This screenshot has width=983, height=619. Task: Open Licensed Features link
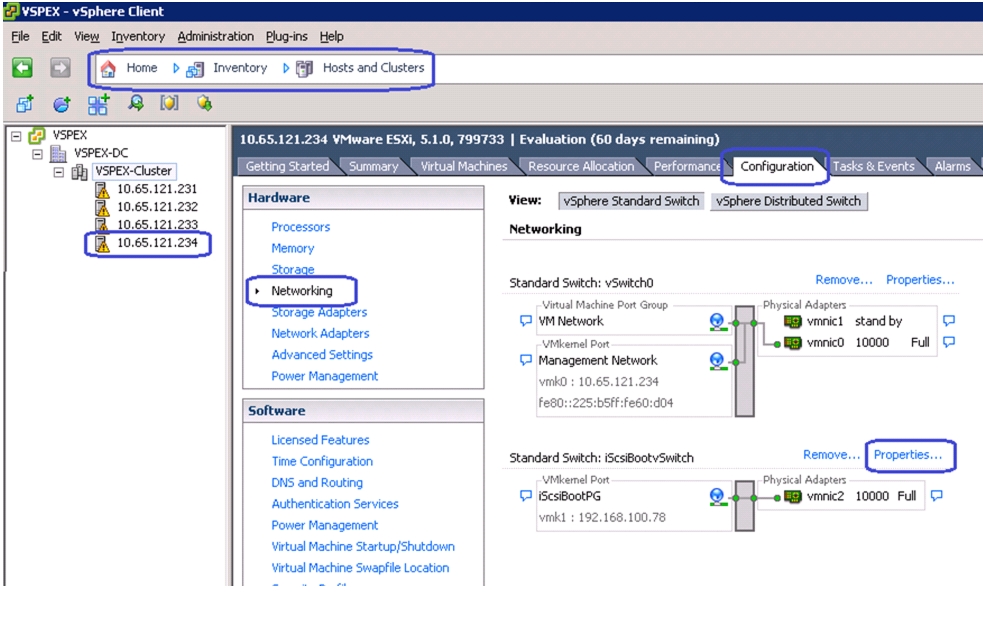click(x=320, y=440)
